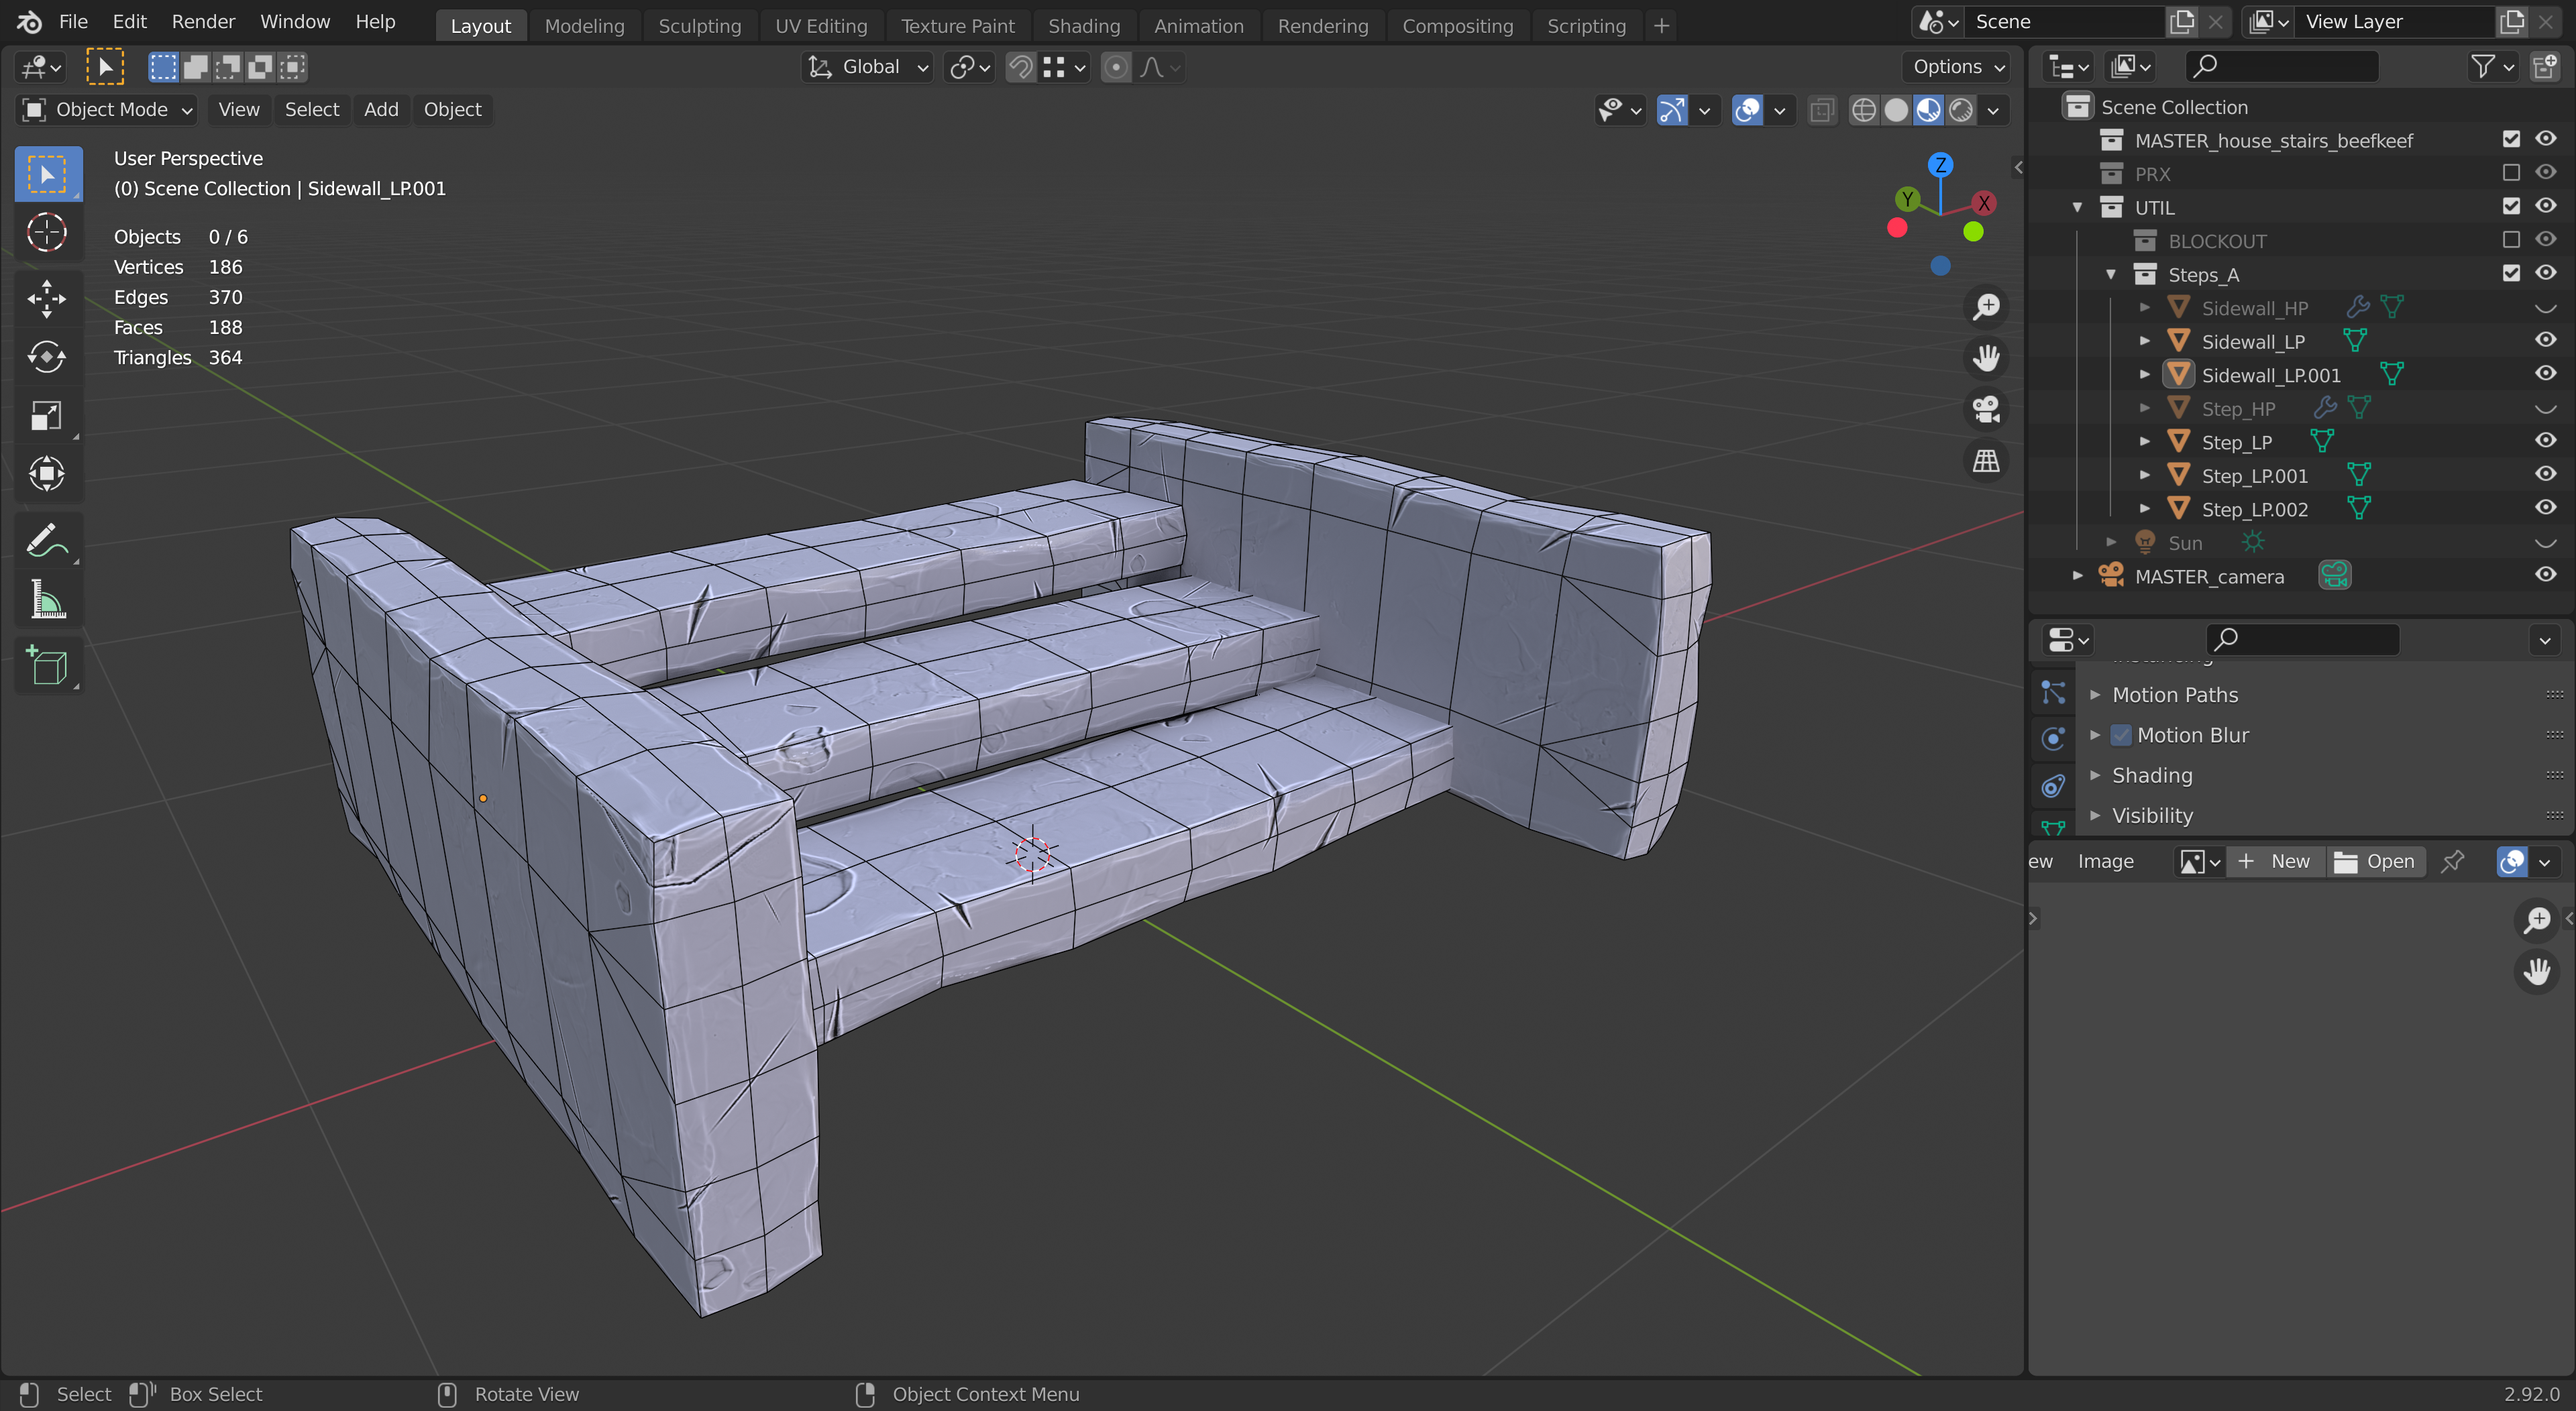Toggle camera view with camera icon
The image size is (2576, 1411).
1986,409
